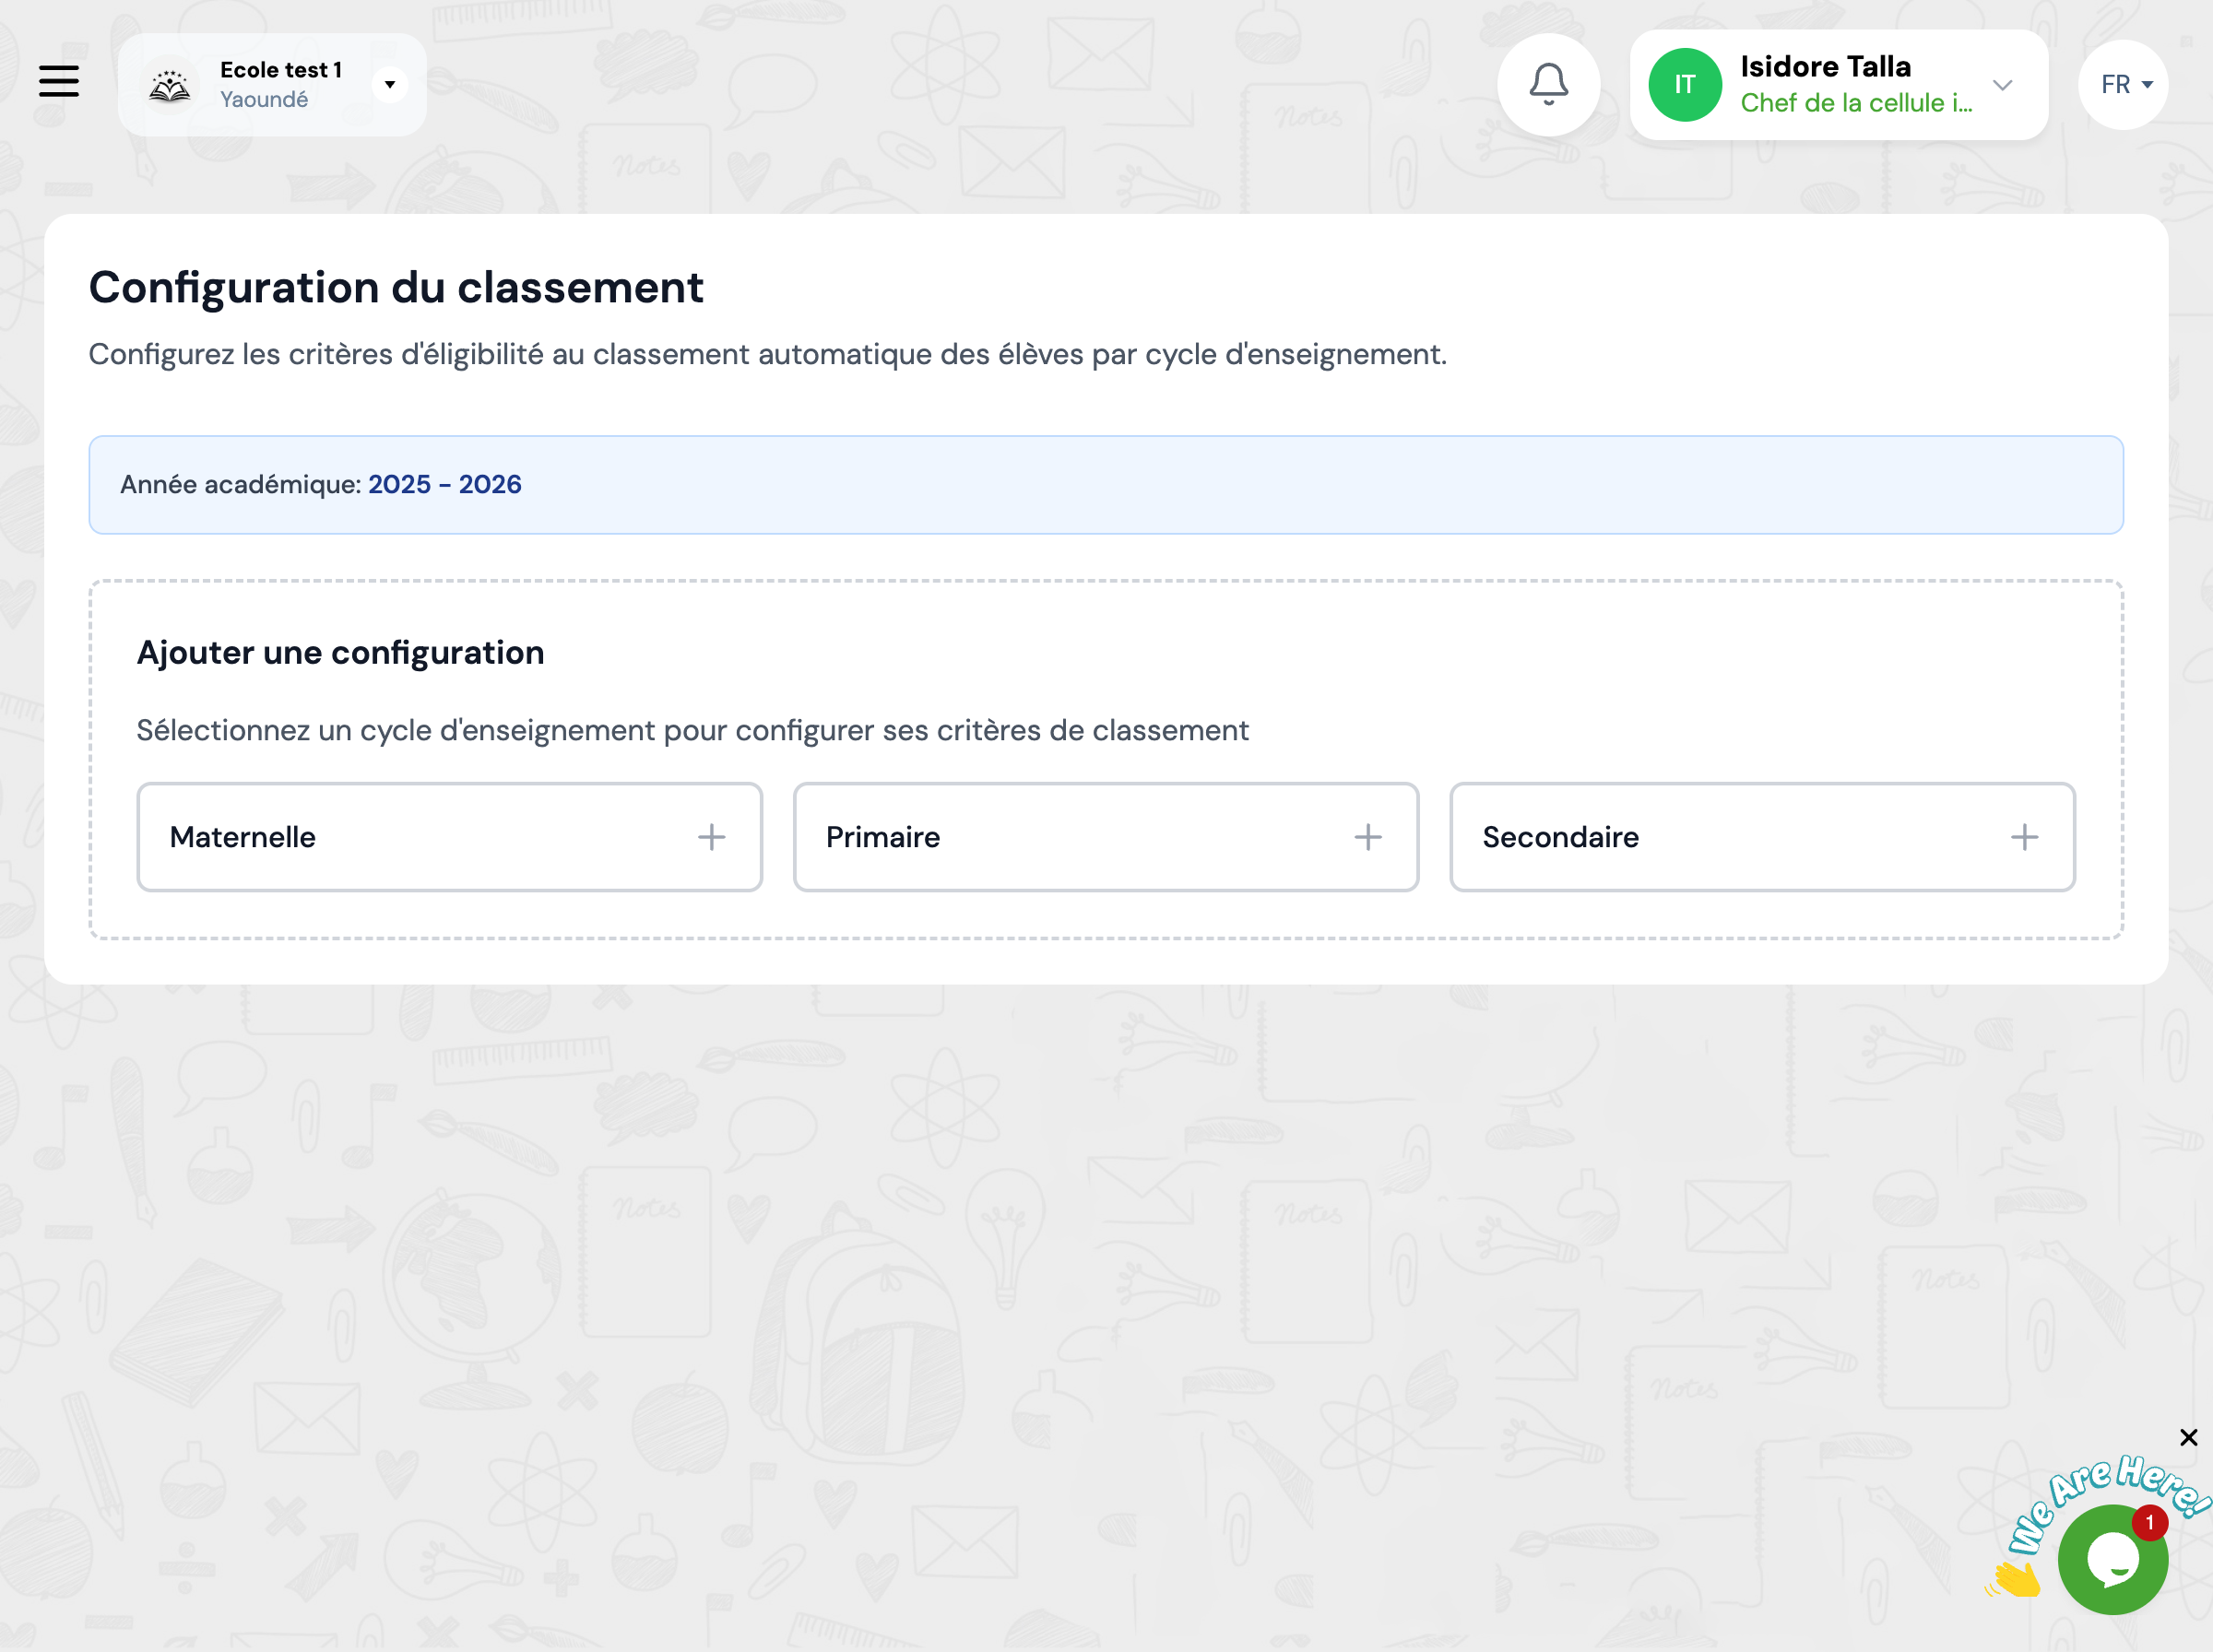2213x1652 pixels.
Task: Expand the school selector for Ecole test 1
Action: pos(390,84)
